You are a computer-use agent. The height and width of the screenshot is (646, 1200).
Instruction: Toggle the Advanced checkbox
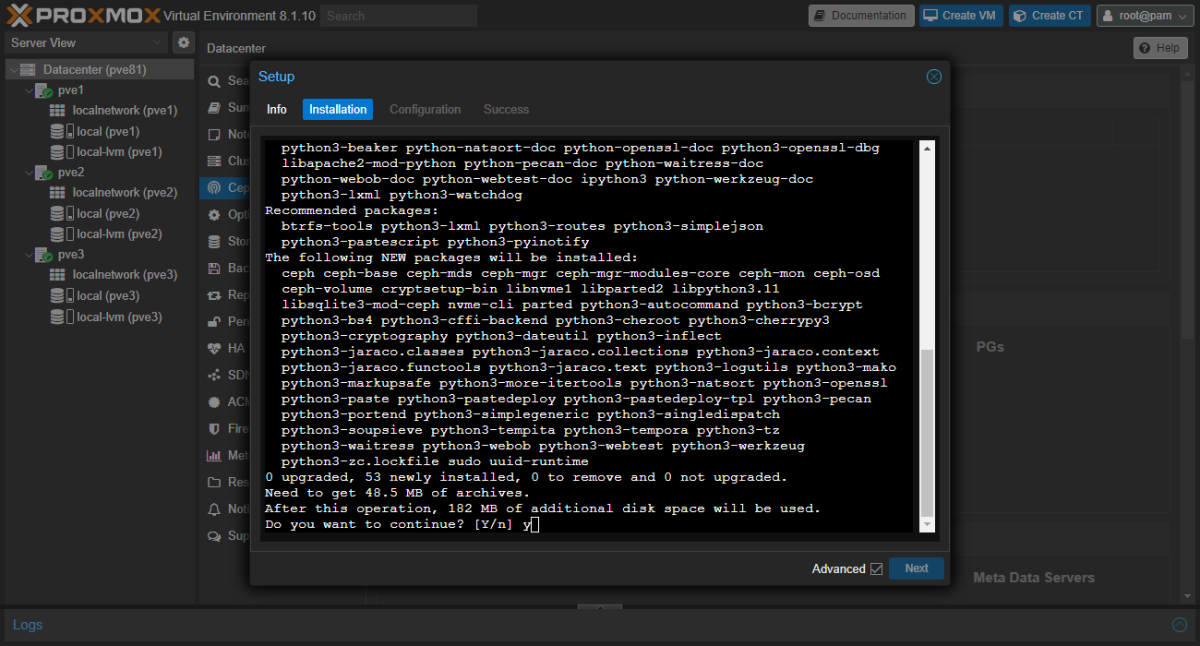point(876,569)
